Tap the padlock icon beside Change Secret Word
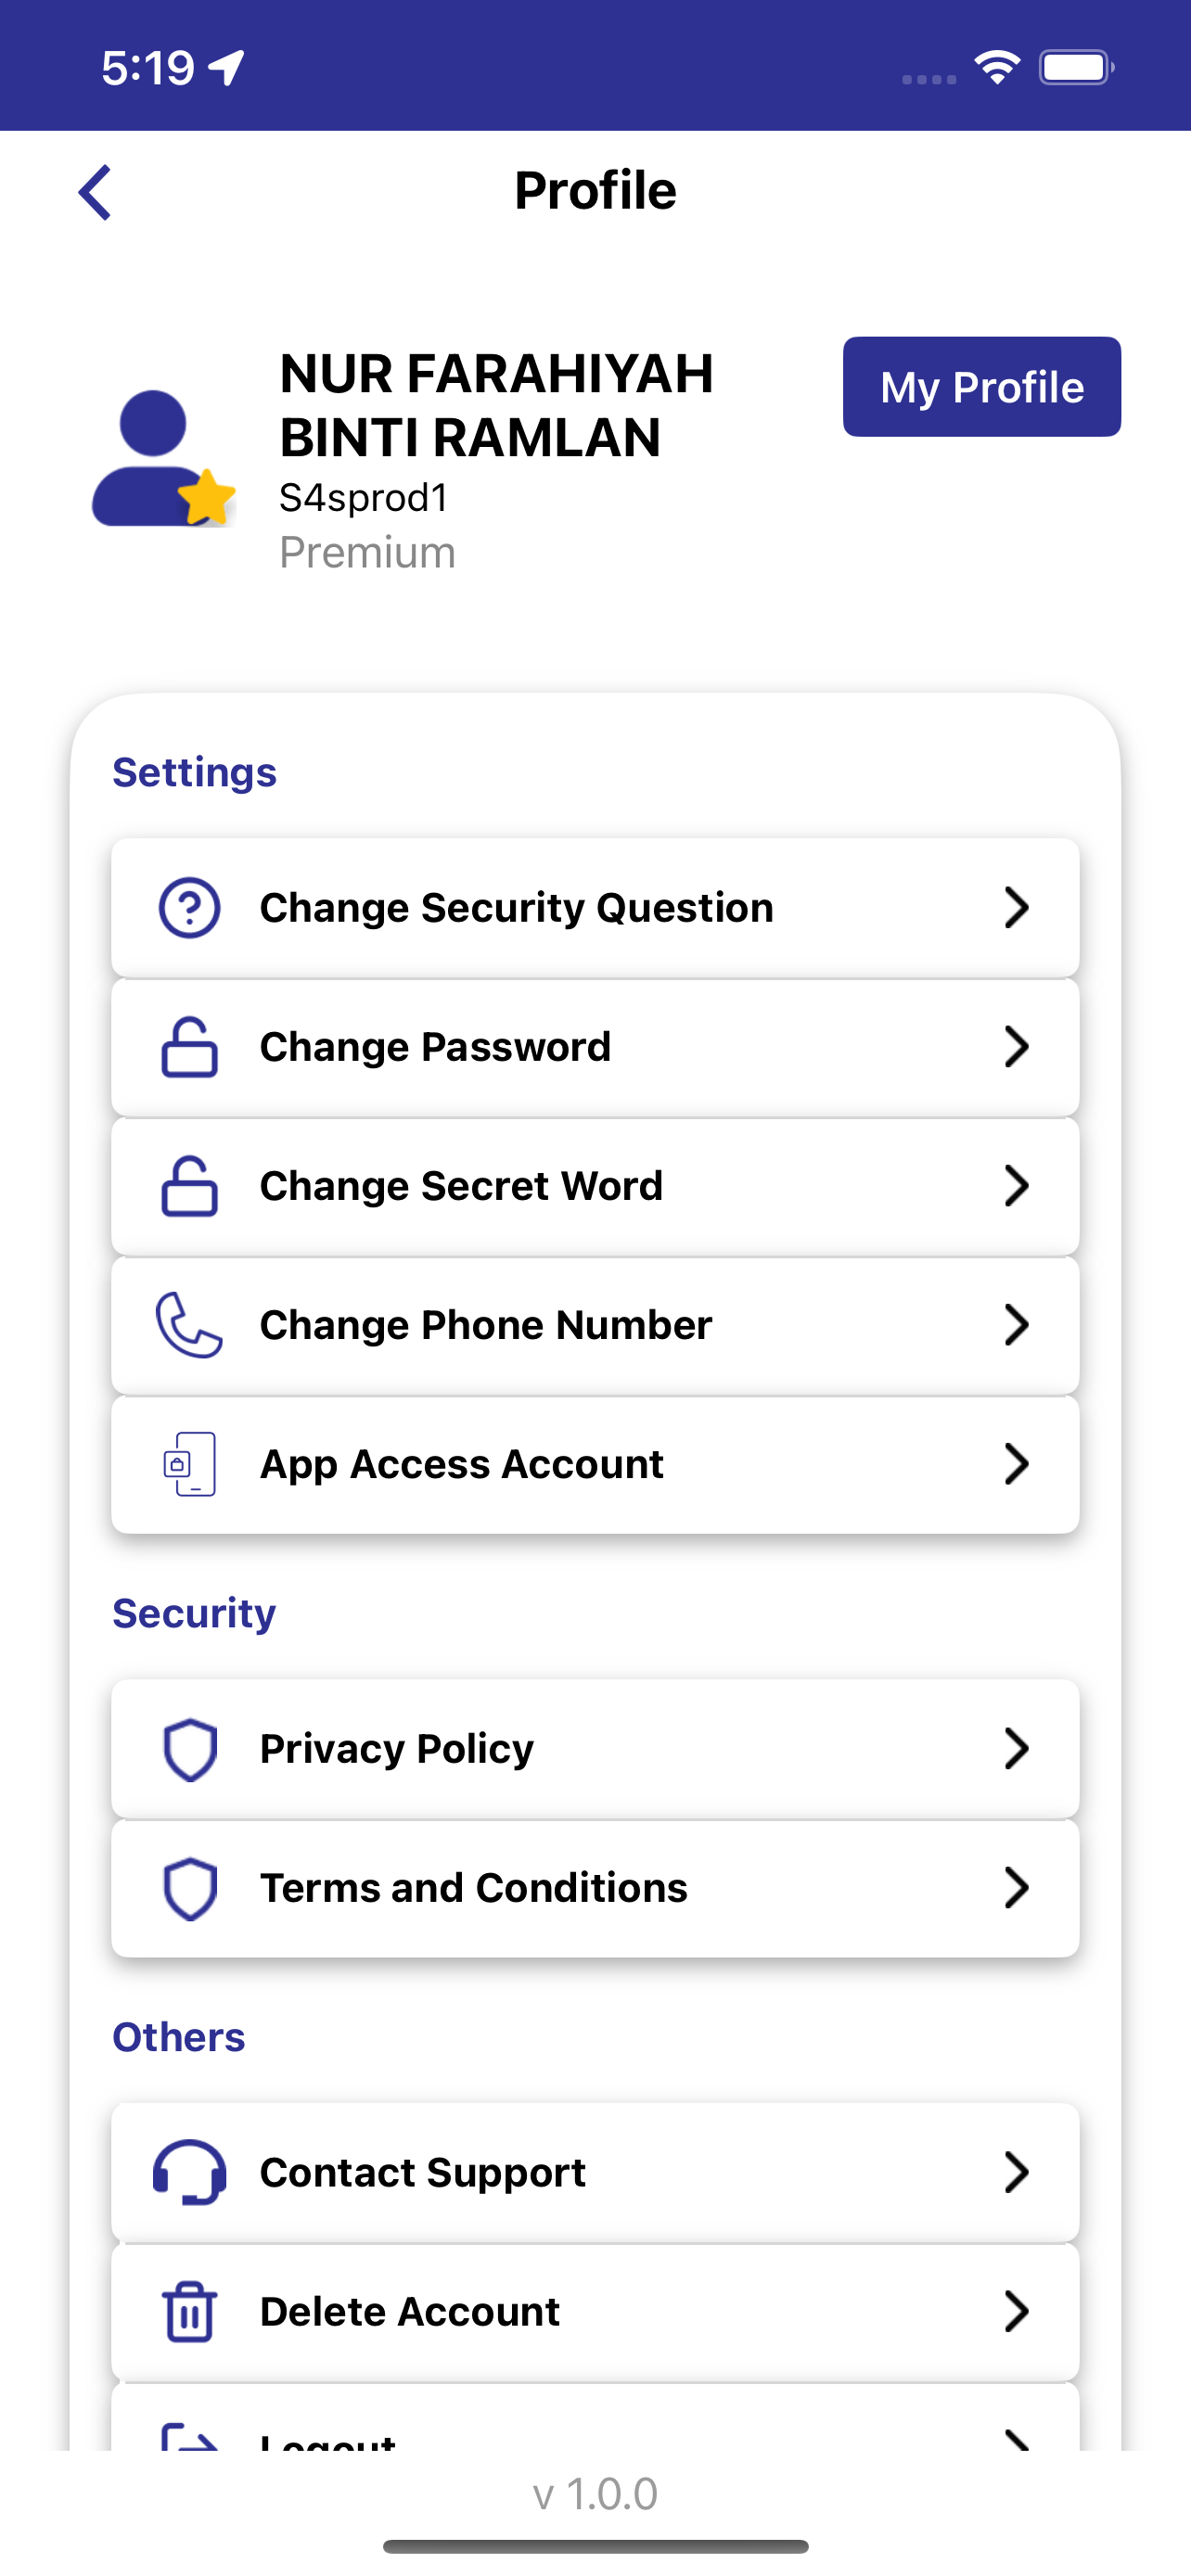Viewport: 1191px width, 2576px height. pyautogui.click(x=190, y=1186)
